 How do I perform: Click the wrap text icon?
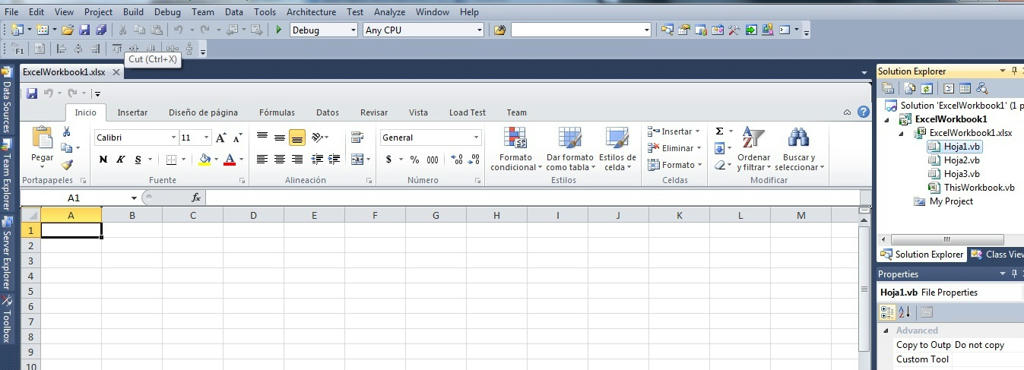357,137
